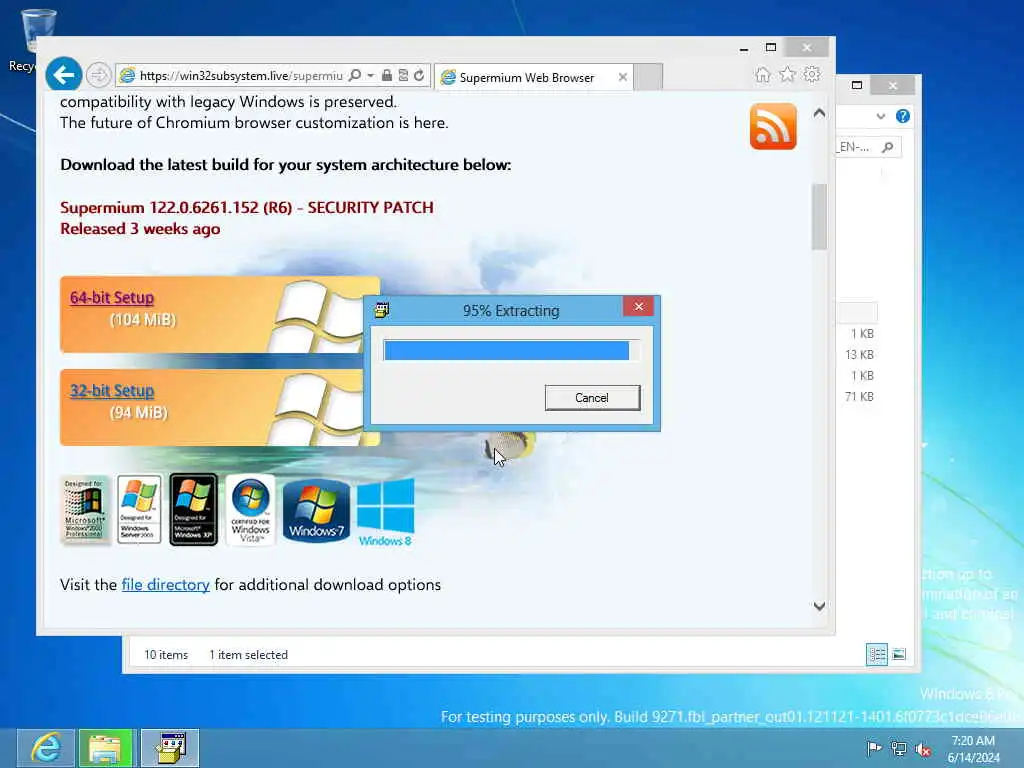Click the Windows Server 2003 logo badge
The width and height of the screenshot is (1024, 768).
pyautogui.click(x=139, y=510)
